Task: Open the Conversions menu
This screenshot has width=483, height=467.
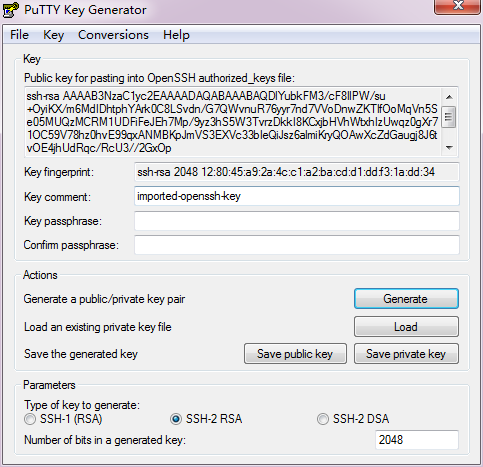Action: coord(113,35)
